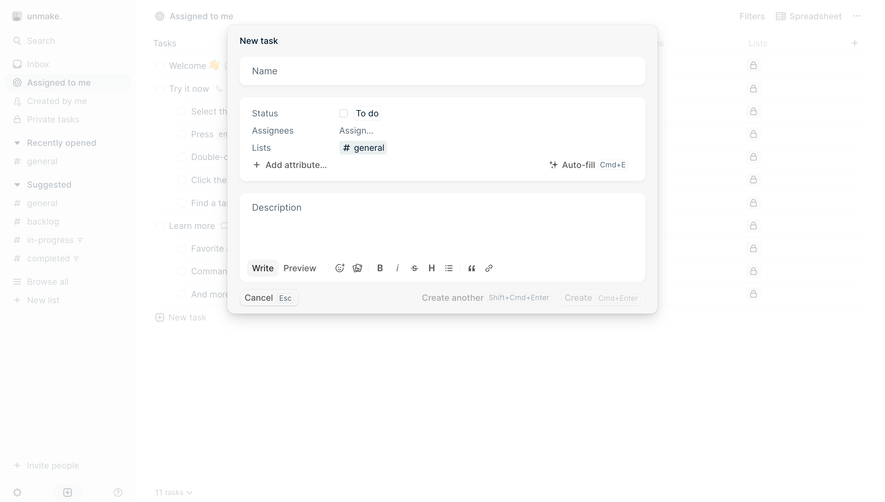Screen dimensions: 885x502
Task: Toggle checkbox for Try it now task
Action: (x=160, y=89)
